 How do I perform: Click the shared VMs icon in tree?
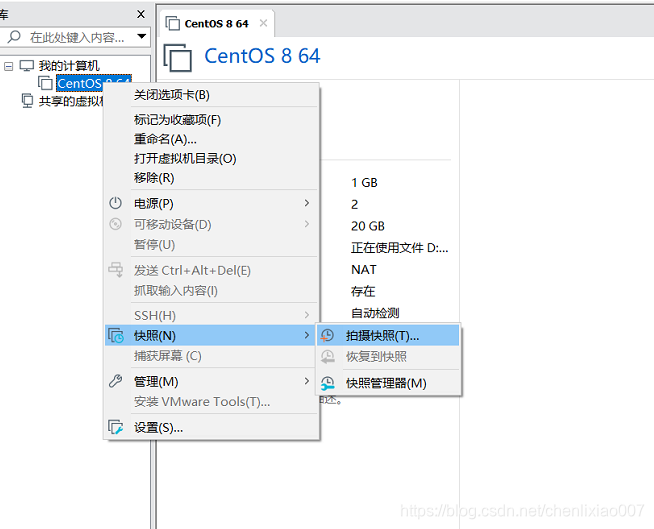(27, 101)
